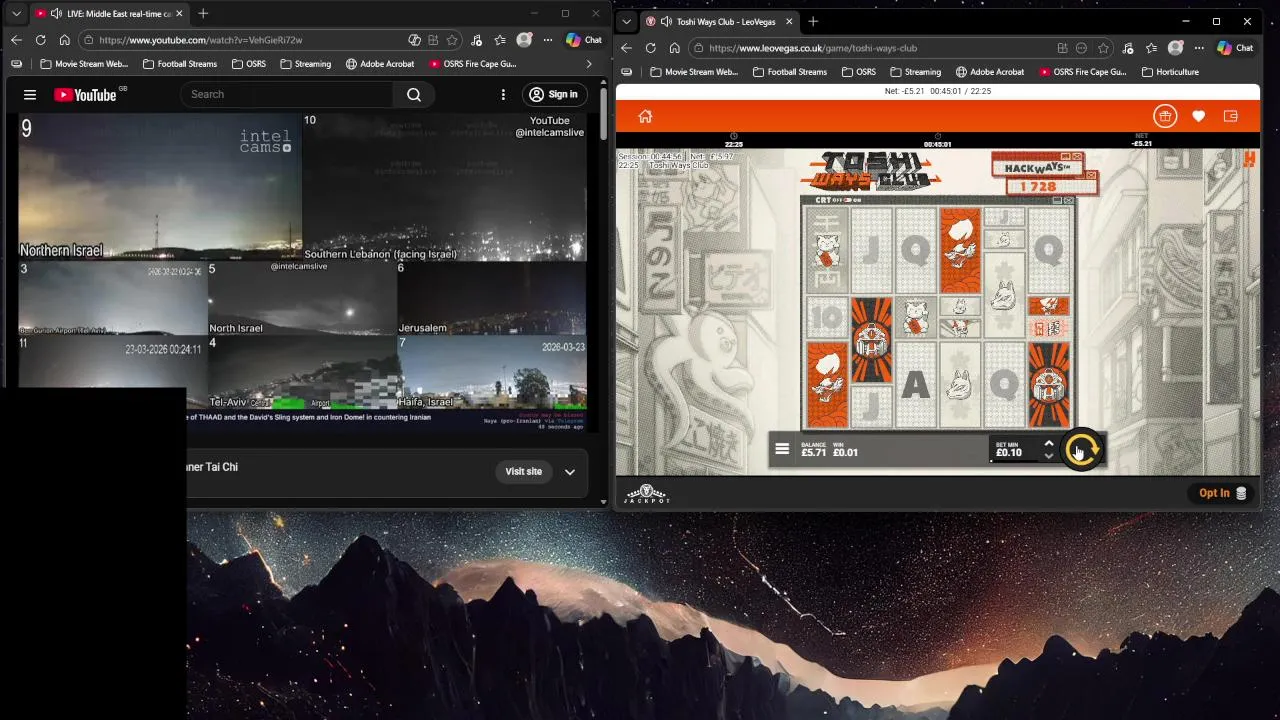Add game to favourites with heart icon
This screenshot has width=1280, height=720.
(1198, 116)
